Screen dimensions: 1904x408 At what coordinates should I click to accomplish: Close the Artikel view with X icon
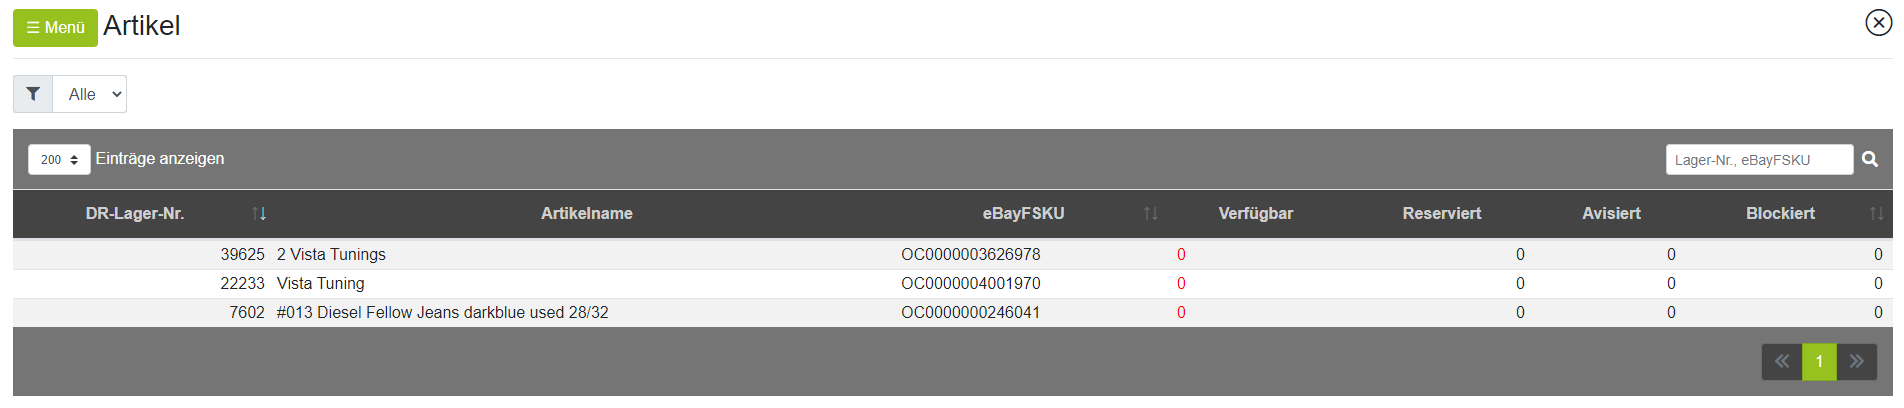[x=1879, y=22]
